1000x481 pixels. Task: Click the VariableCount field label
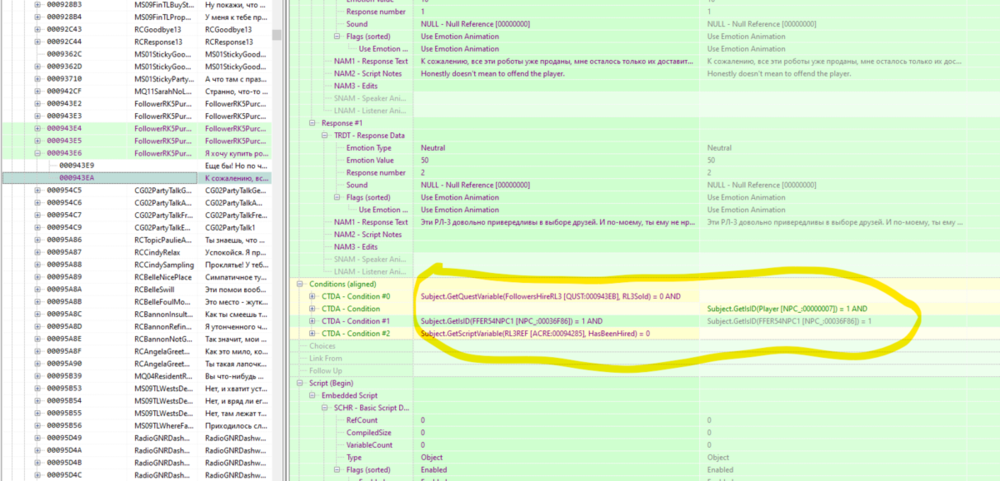point(371,445)
